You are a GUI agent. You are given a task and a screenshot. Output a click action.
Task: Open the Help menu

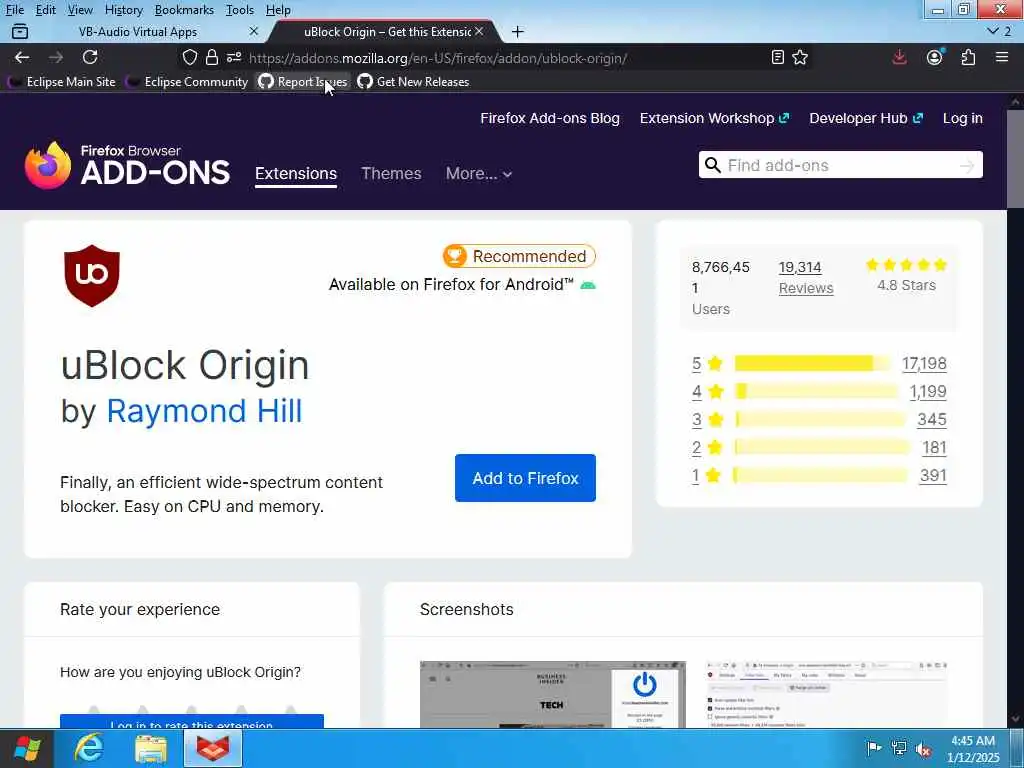pos(278,10)
